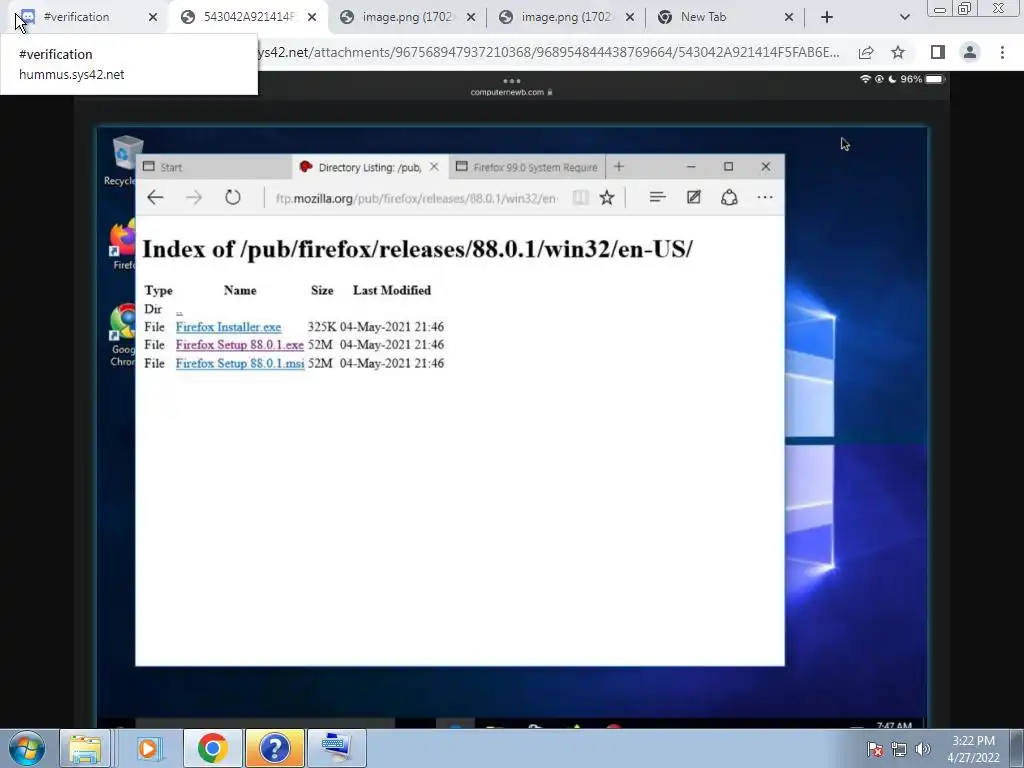This screenshot has width=1024, height=768.
Task: Open the Google Chrome desktop shortcut
Action: click(123, 334)
